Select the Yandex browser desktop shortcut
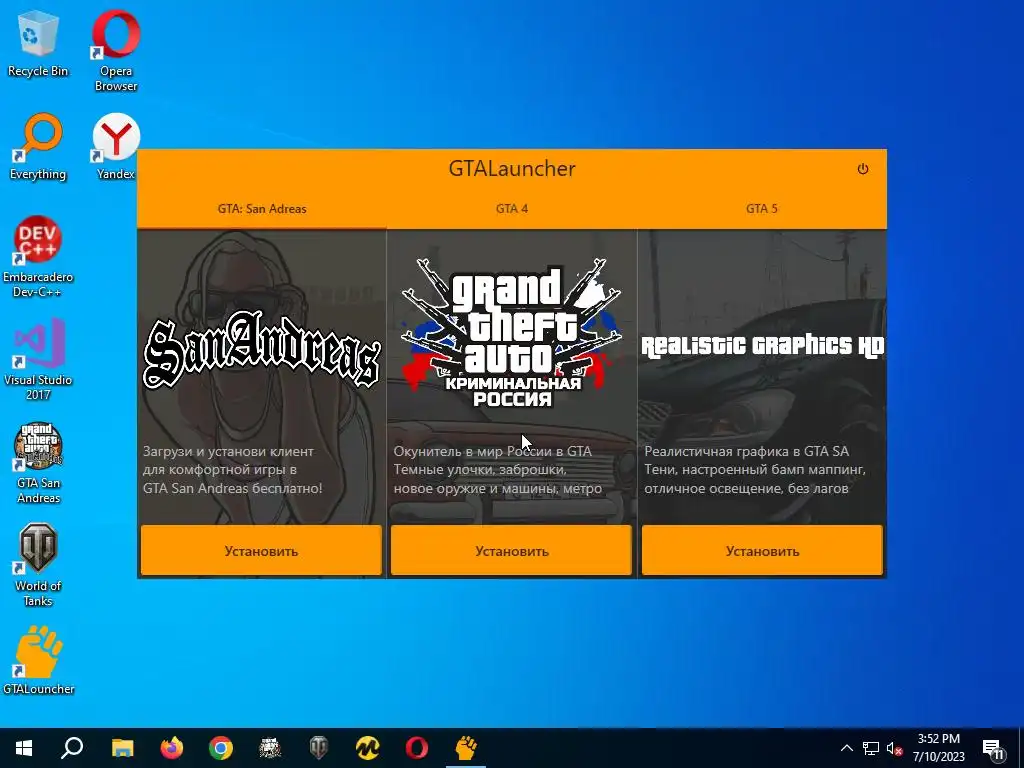This screenshot has height=768, width=1024. (x=116, y=147)
